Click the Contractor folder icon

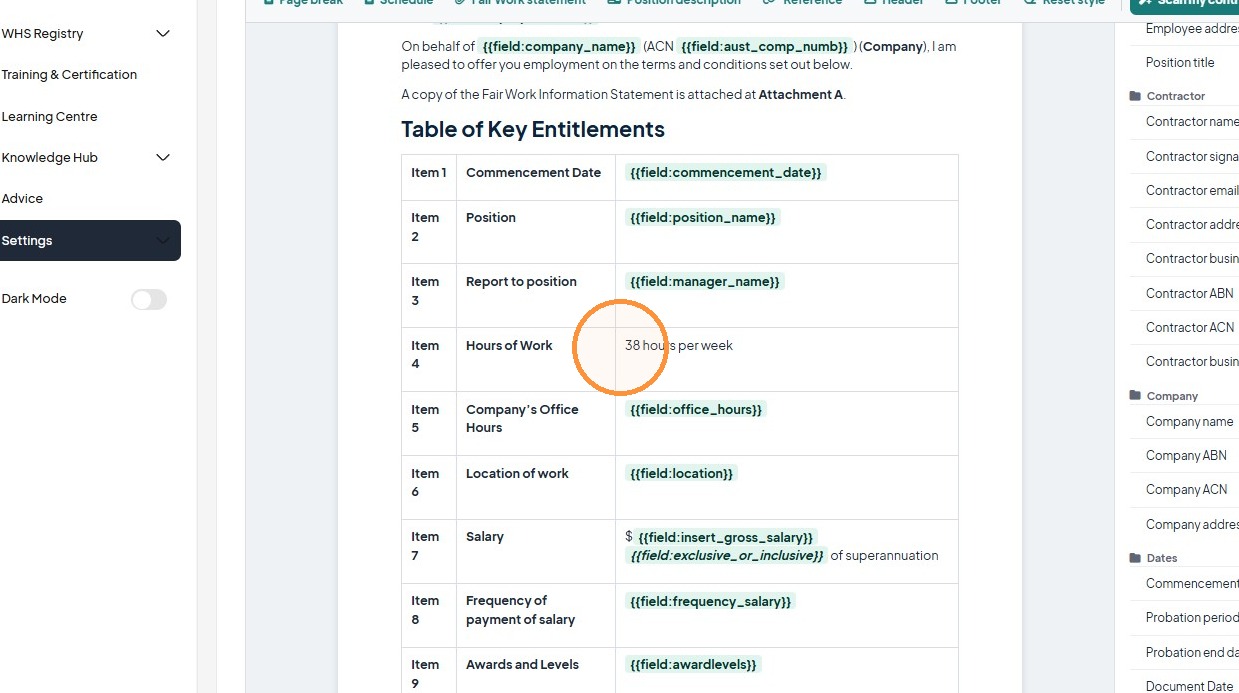(x=1135, y=96)
